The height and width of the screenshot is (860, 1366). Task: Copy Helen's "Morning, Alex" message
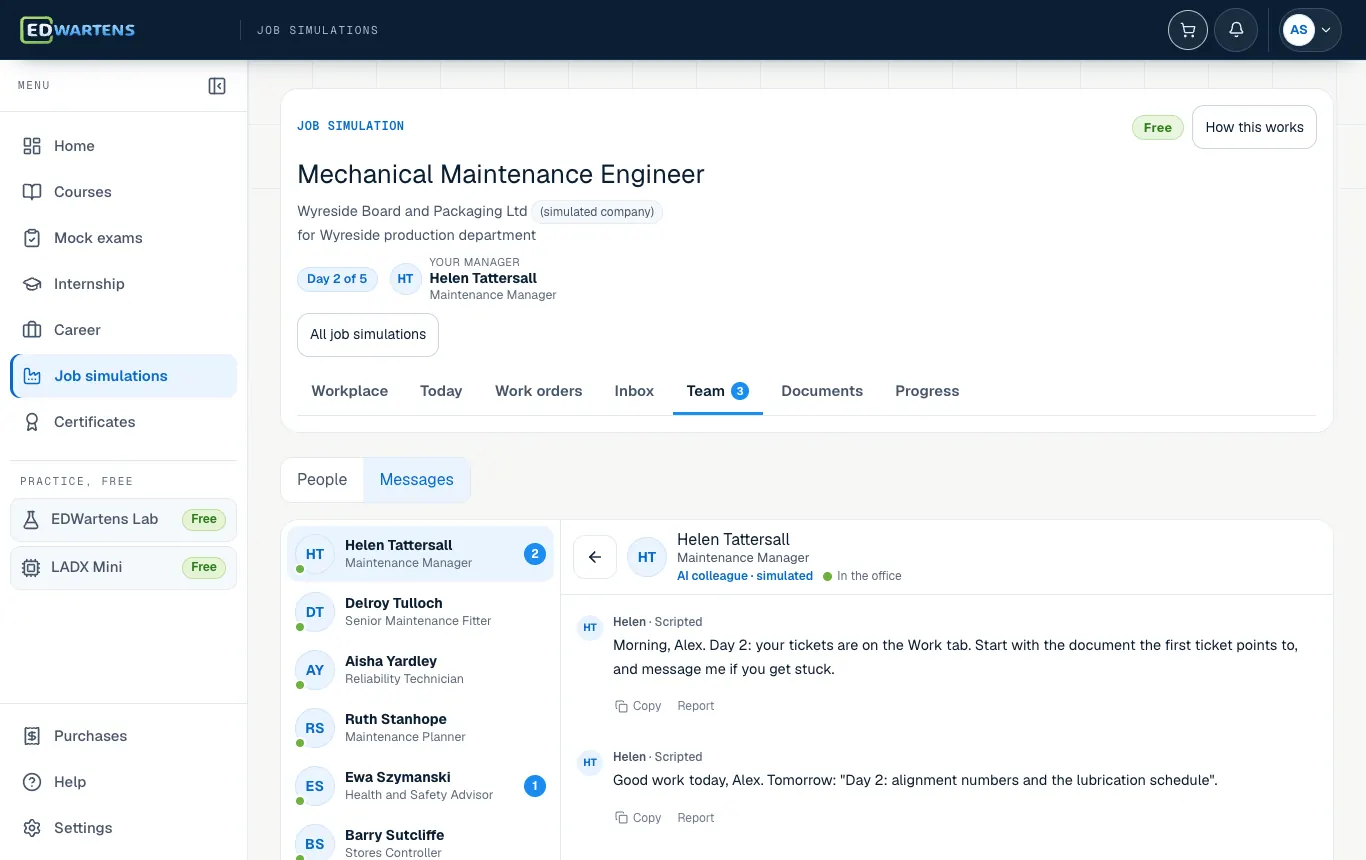[638, 706]
